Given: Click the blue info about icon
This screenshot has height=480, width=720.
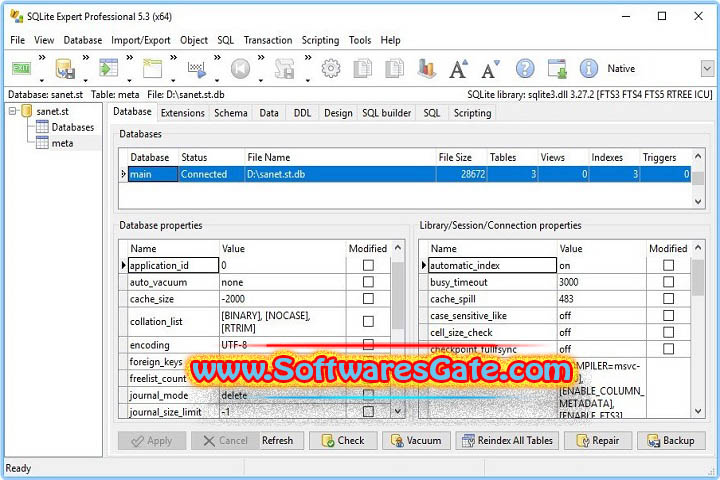Looking at the screenshot, I should coord(589,69).
